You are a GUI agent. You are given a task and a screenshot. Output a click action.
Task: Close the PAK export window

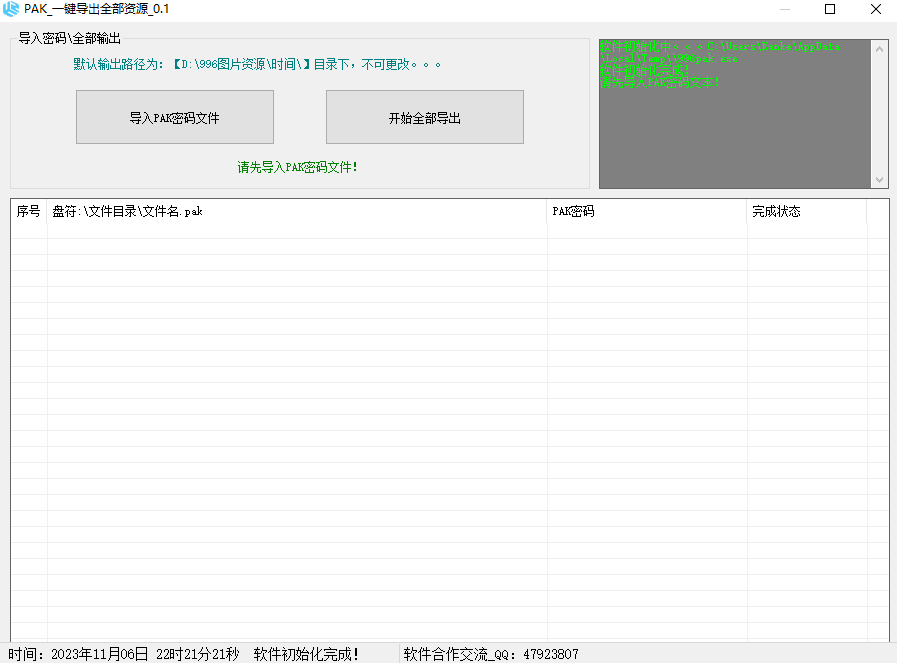875,9
